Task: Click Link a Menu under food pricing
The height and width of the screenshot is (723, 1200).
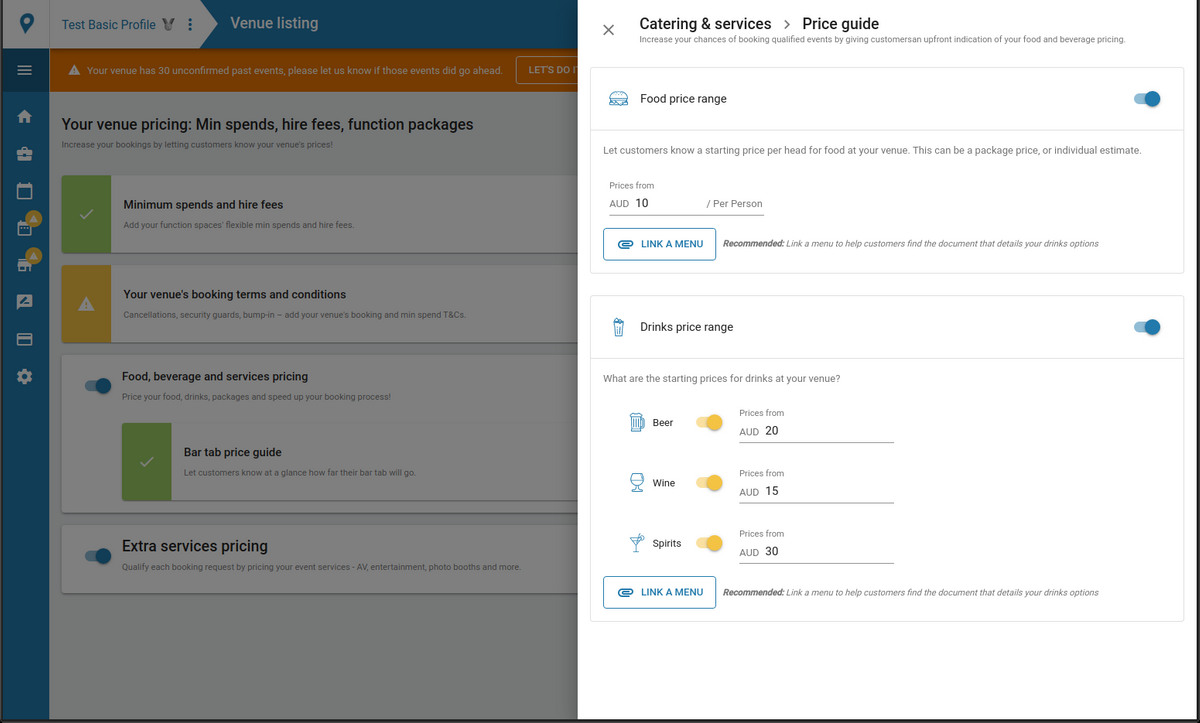Action: [659, 244]
